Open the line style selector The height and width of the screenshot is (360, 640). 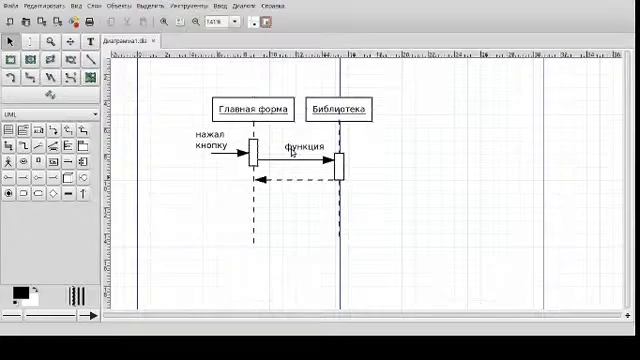tap(51, 316)
